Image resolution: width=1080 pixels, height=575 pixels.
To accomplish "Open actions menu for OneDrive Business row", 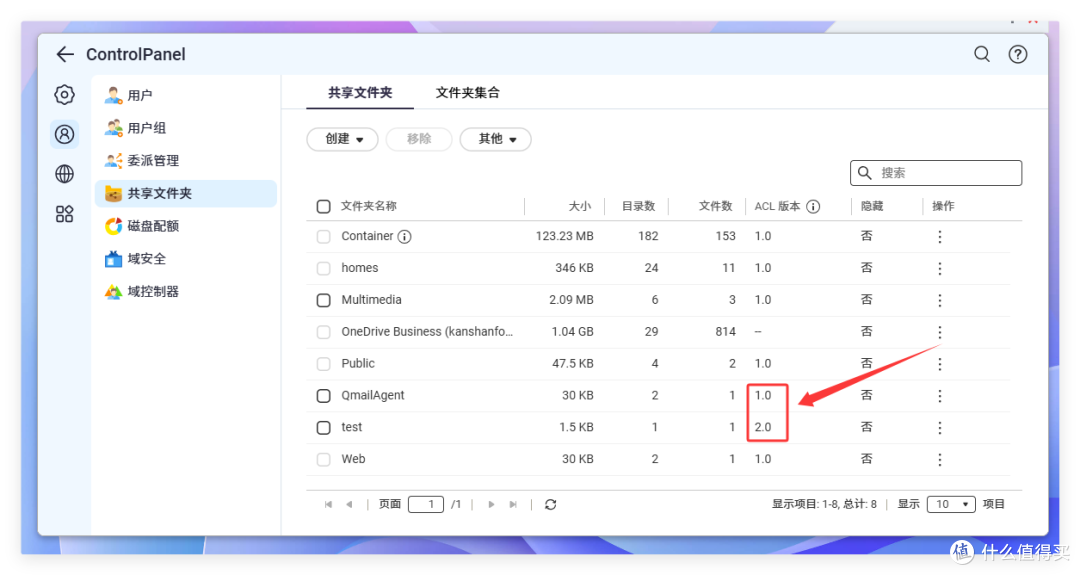I will click(x=939, y=332).
